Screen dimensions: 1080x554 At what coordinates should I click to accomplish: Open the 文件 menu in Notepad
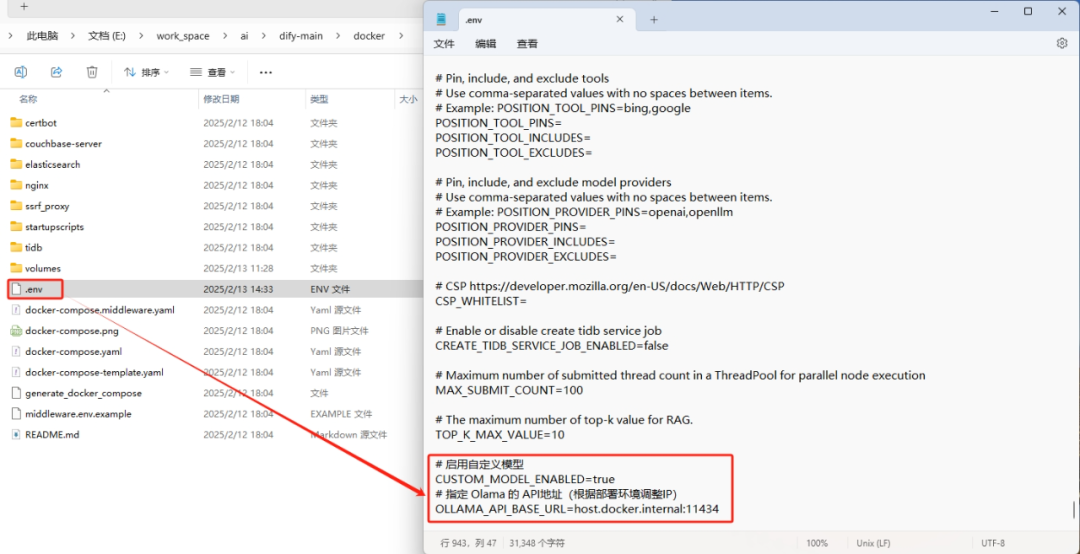pos(444,43)
